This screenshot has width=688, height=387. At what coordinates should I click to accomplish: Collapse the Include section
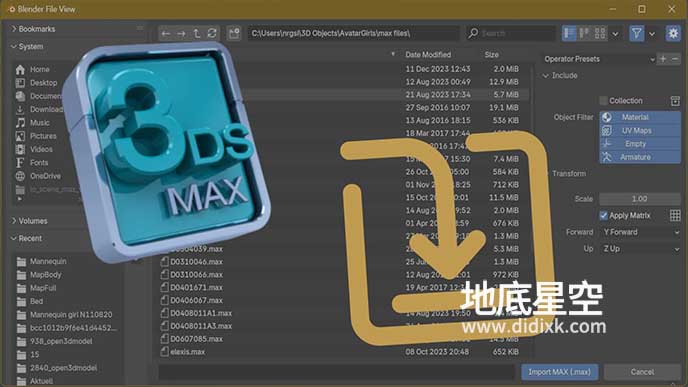[561, 76]
